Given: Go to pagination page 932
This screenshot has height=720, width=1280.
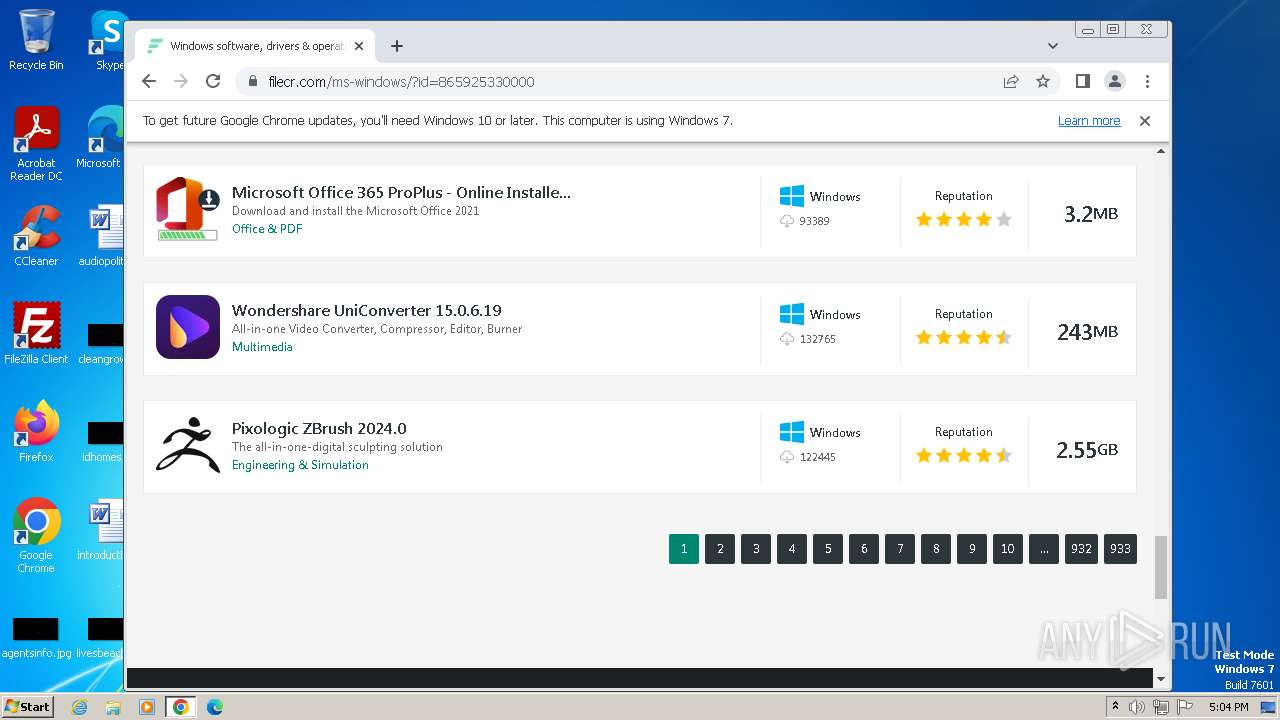Looking at the screenshot, I should click(x=1081, y=549).
